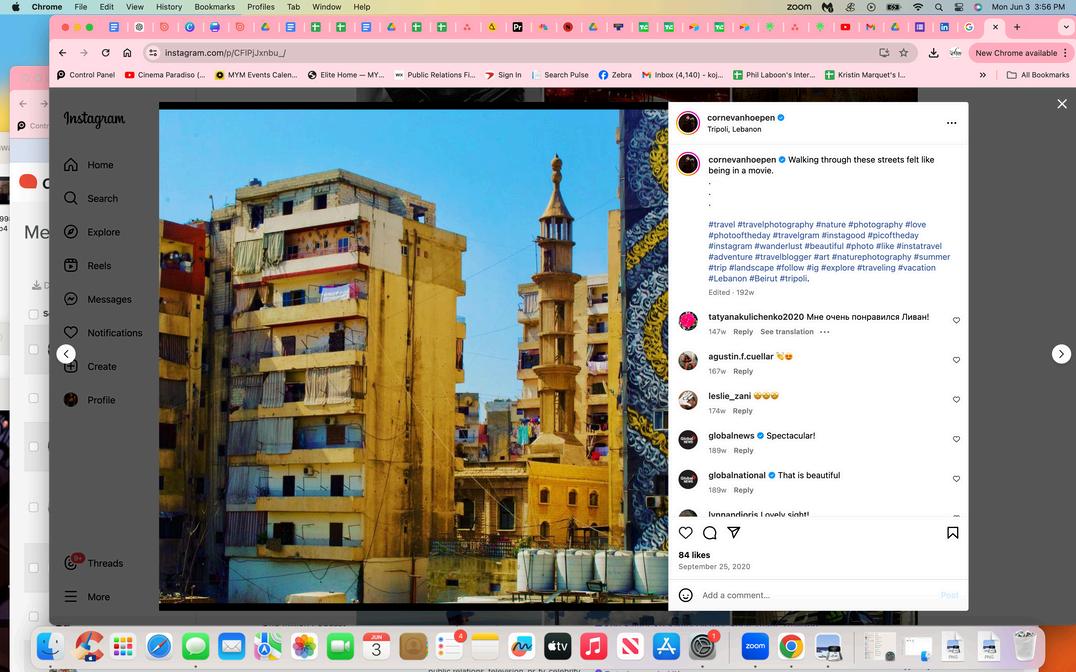Open the View menu
Image resolution: width=1076 pixels, height=672 pixels.
134,7
